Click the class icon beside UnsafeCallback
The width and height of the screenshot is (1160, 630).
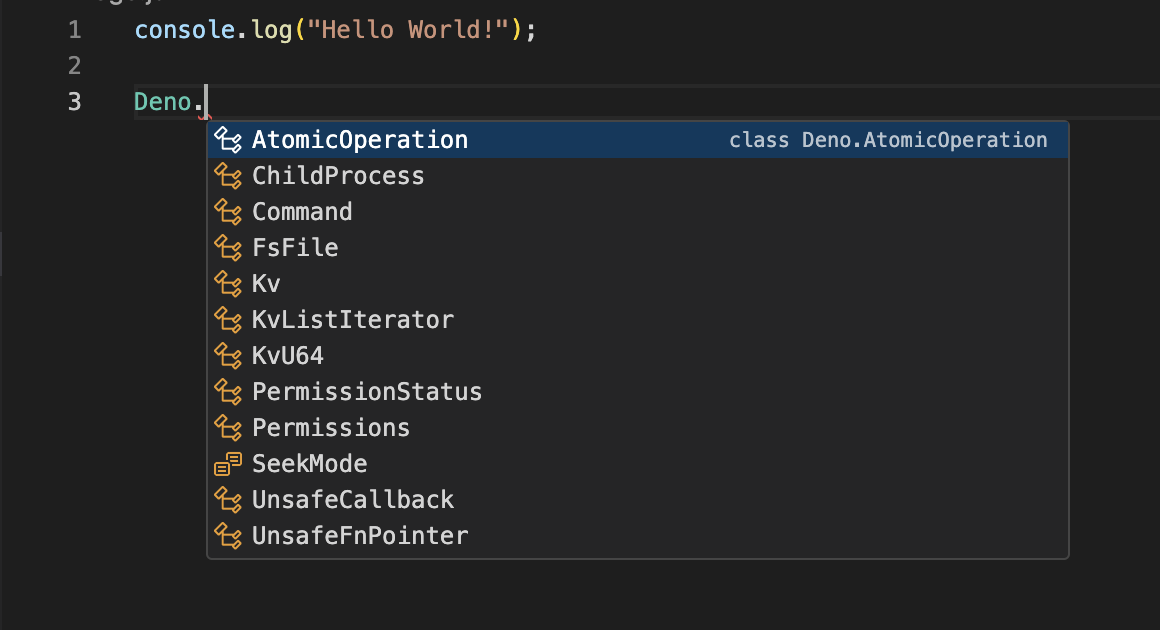pos(229,500)
